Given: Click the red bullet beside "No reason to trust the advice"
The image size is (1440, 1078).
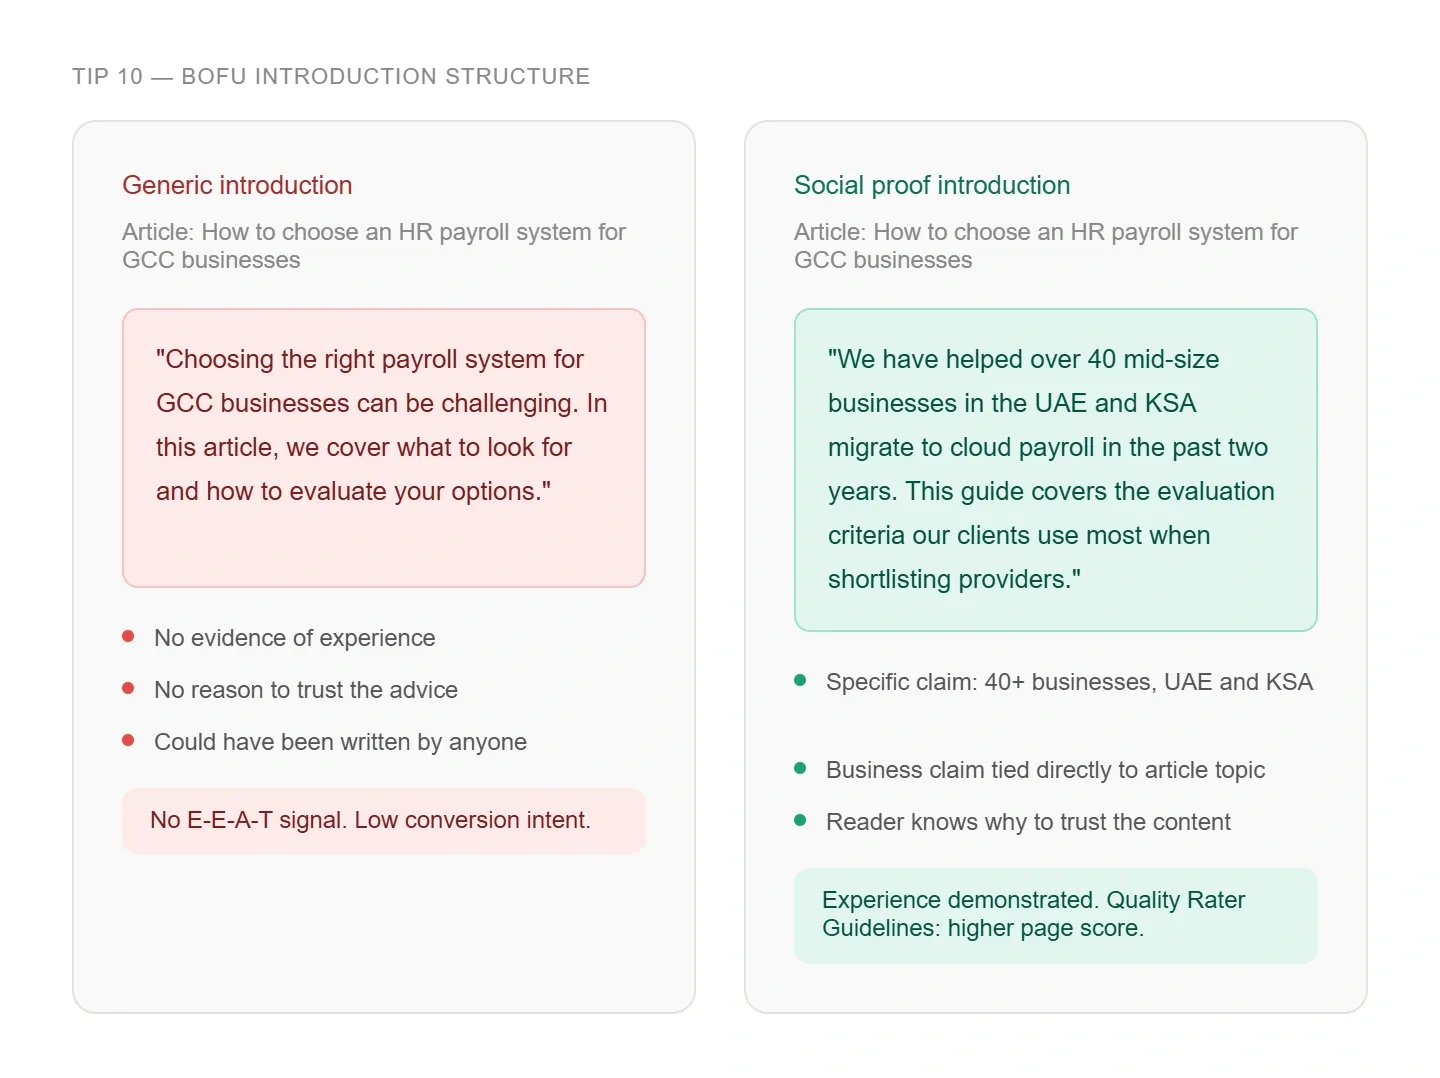Looking at the screenshot, I should [x=128, y=688].
